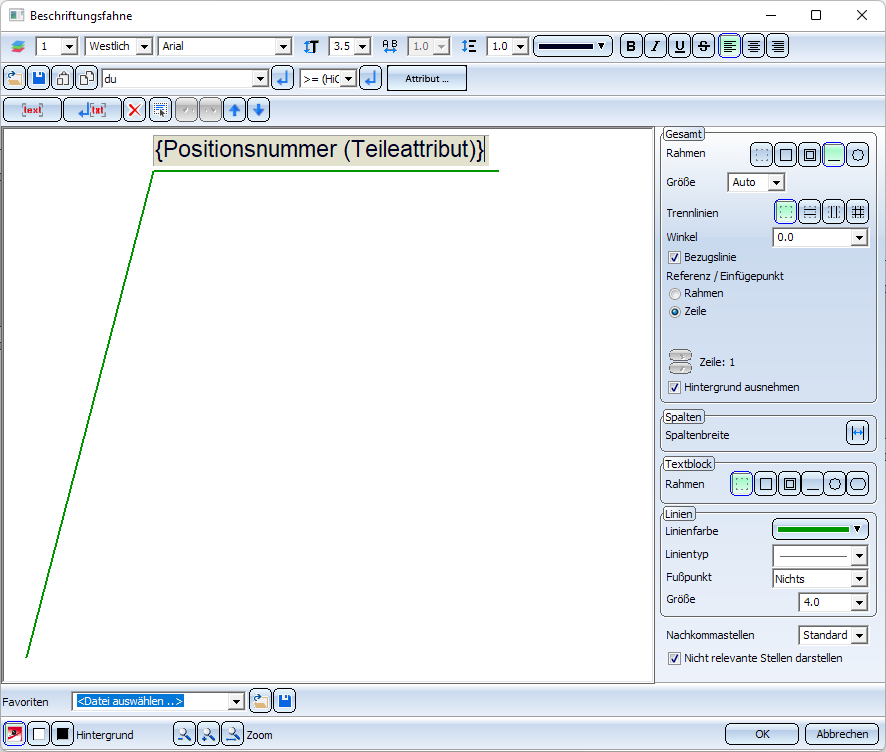Select the Positionsnummer (Teileattribut) text block
This screenshot has height=752, width=886.
[x=320, y=150]
